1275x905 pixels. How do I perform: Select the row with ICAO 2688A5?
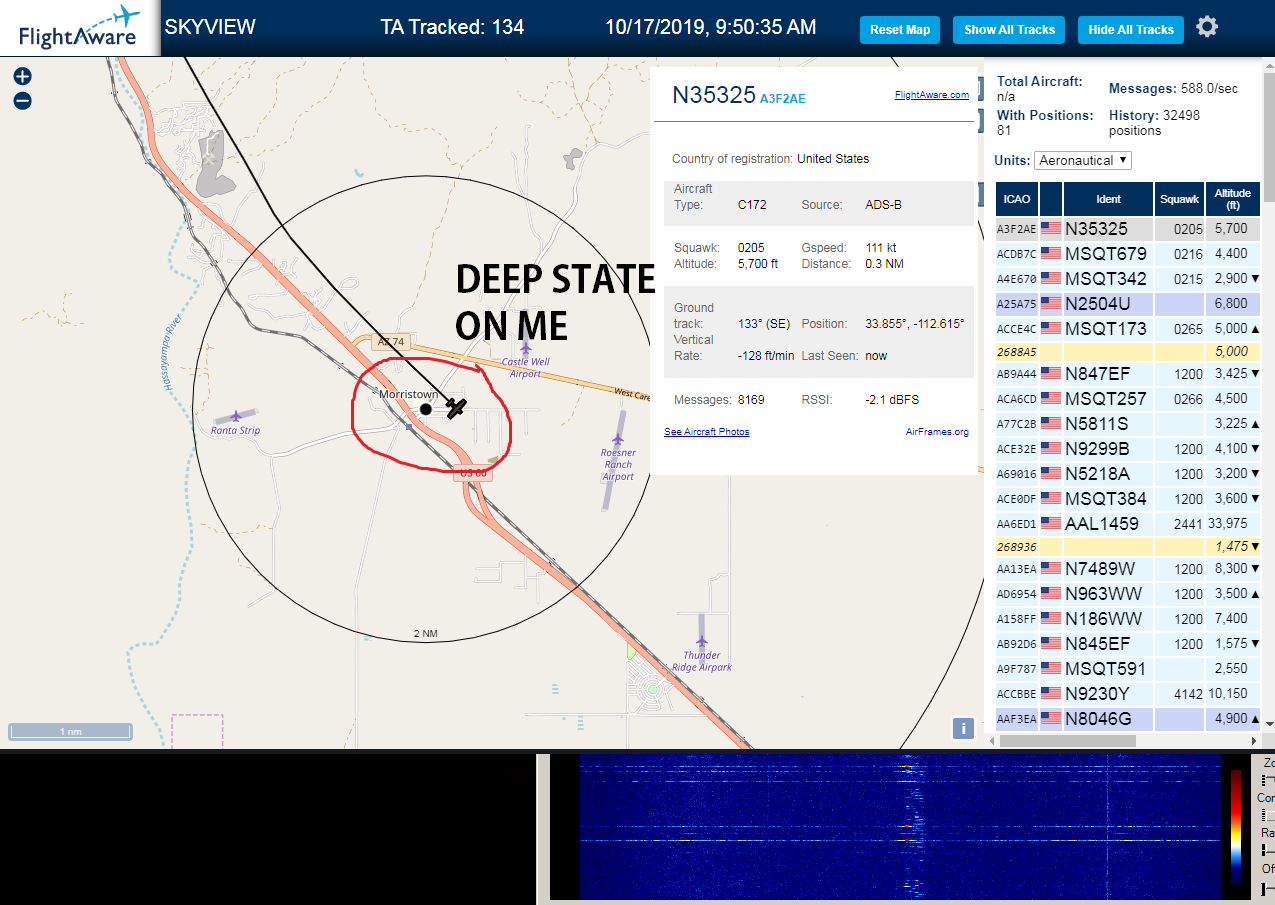(1128, 352)
